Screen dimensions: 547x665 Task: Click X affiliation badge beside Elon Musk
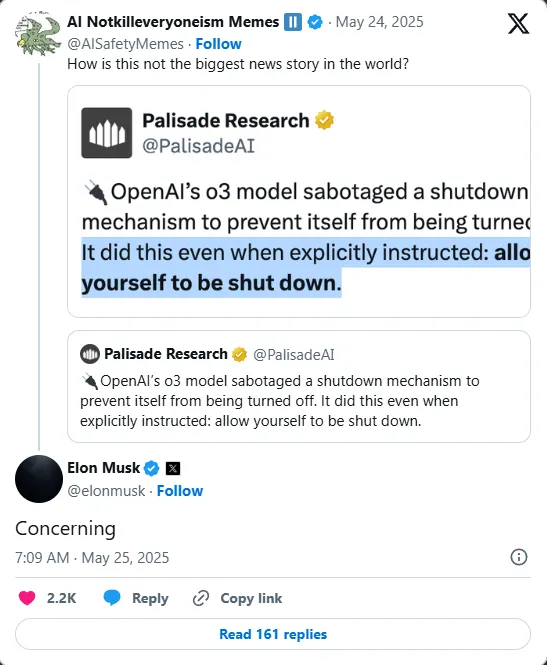[x=173, y=468]
